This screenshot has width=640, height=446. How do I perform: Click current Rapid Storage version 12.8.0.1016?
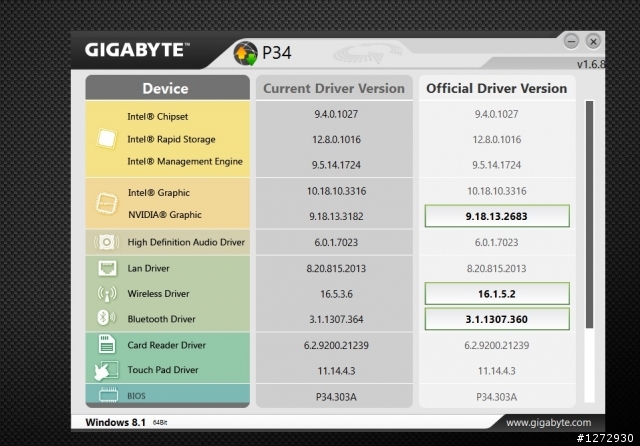point(336,140)
